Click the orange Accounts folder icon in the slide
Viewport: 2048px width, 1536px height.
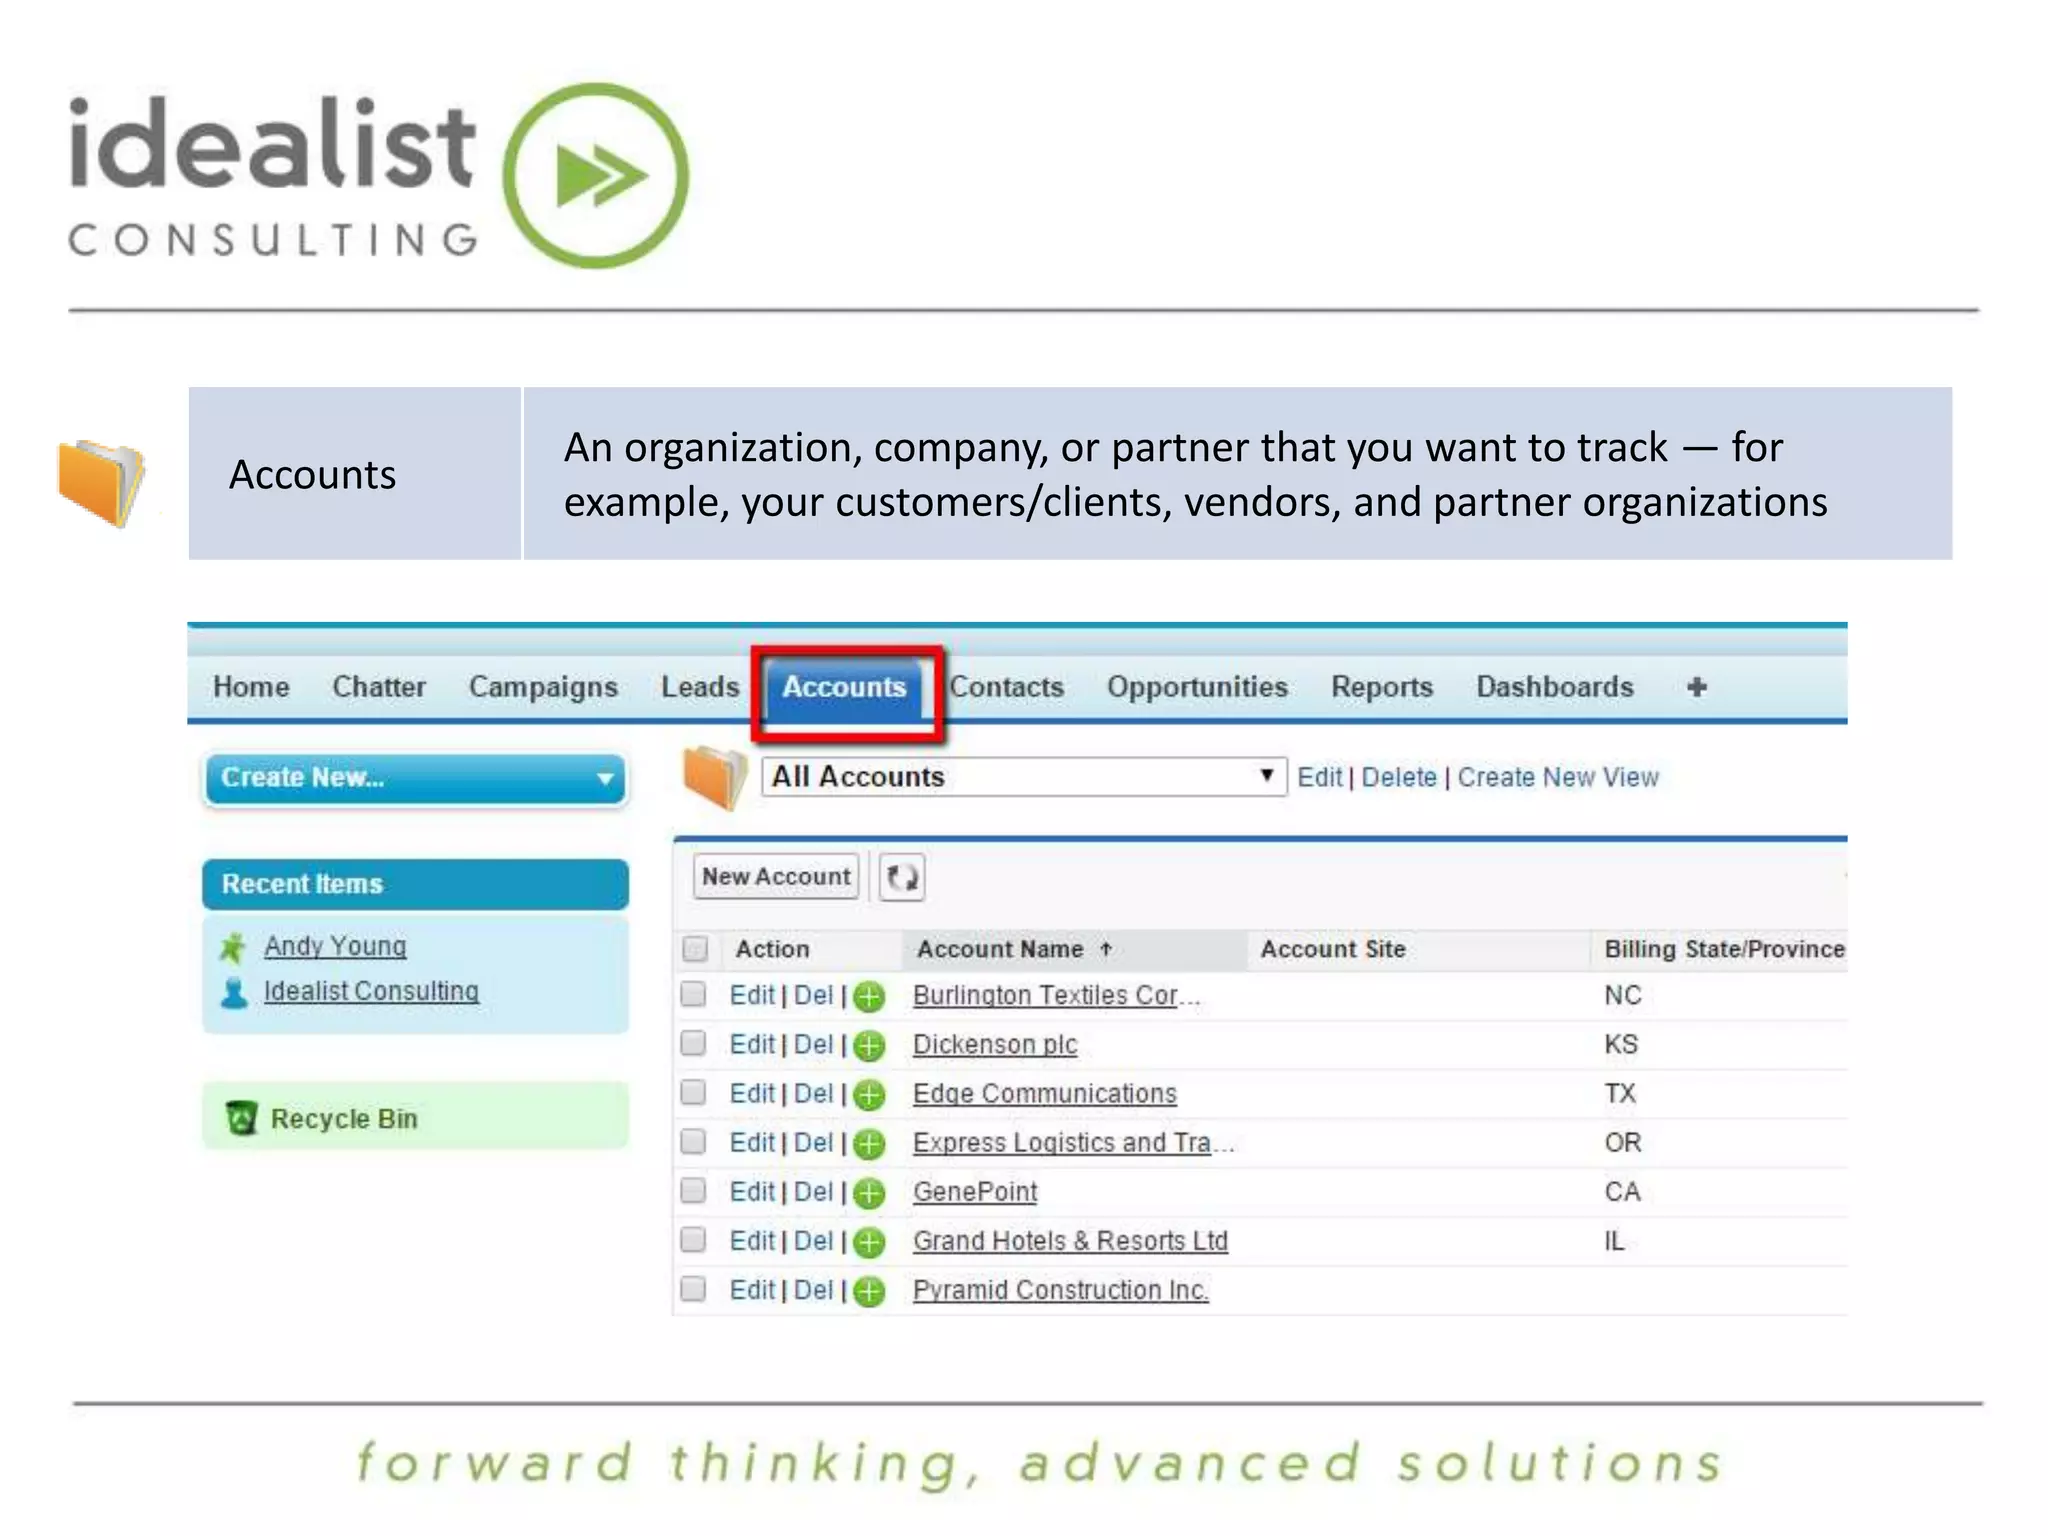(x=101, y=482)
